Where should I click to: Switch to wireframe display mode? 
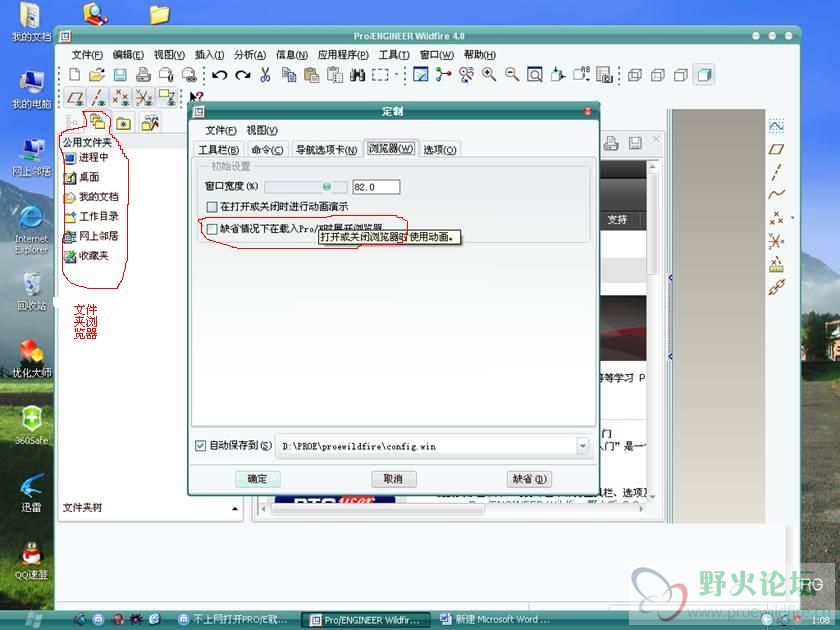635,75
